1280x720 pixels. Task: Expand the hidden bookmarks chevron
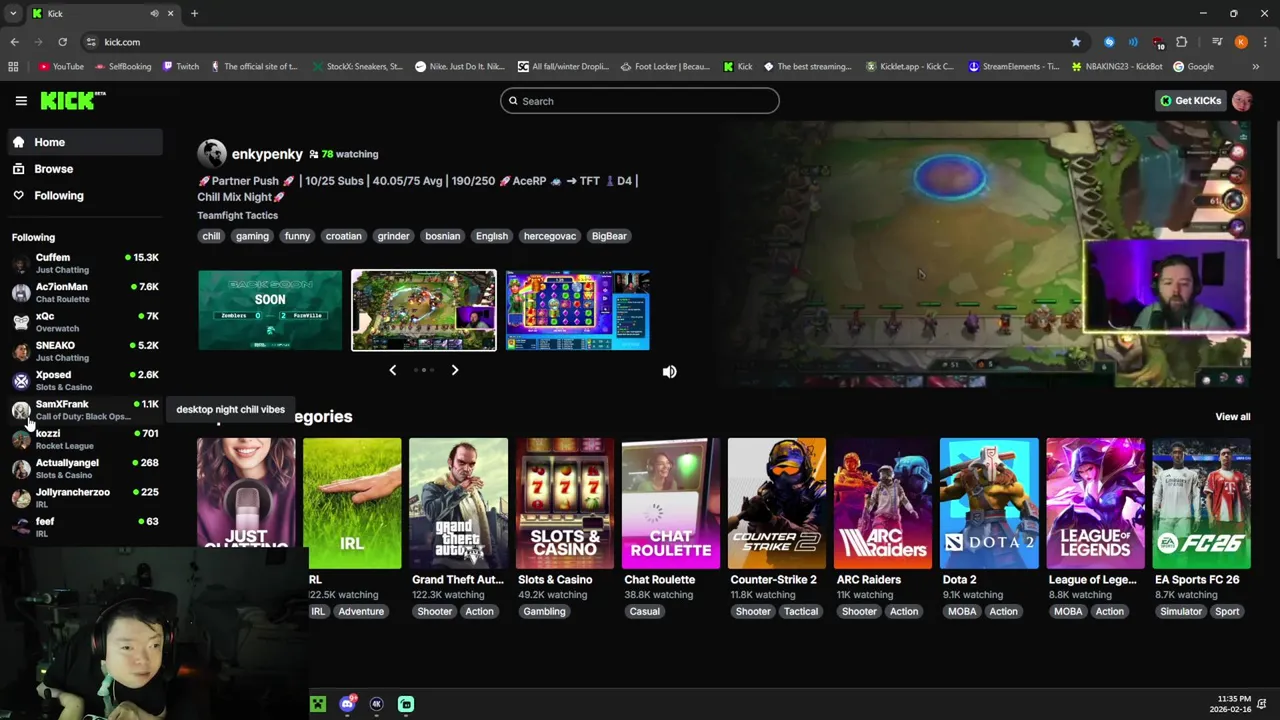point(1255,67)
